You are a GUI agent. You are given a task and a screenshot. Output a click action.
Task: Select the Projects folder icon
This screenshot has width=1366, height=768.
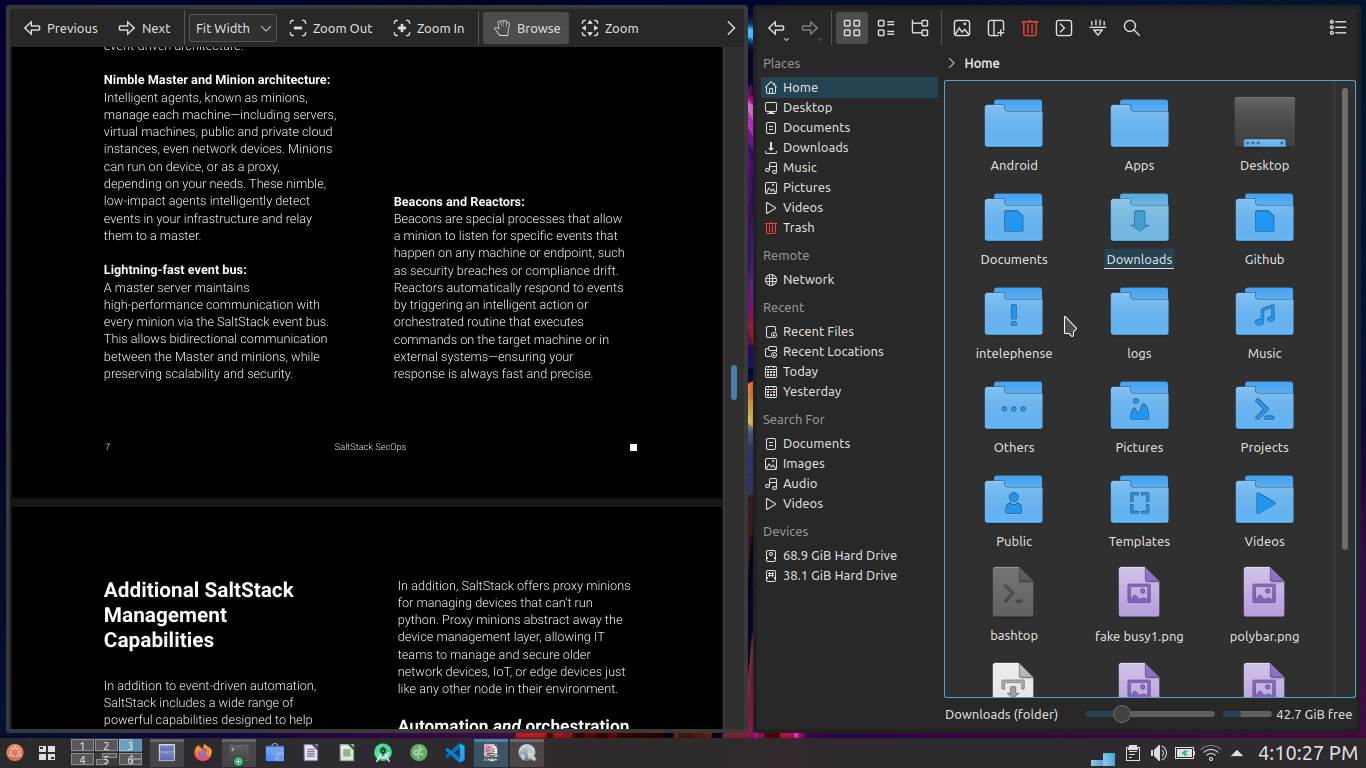[x=1264, y=405]
